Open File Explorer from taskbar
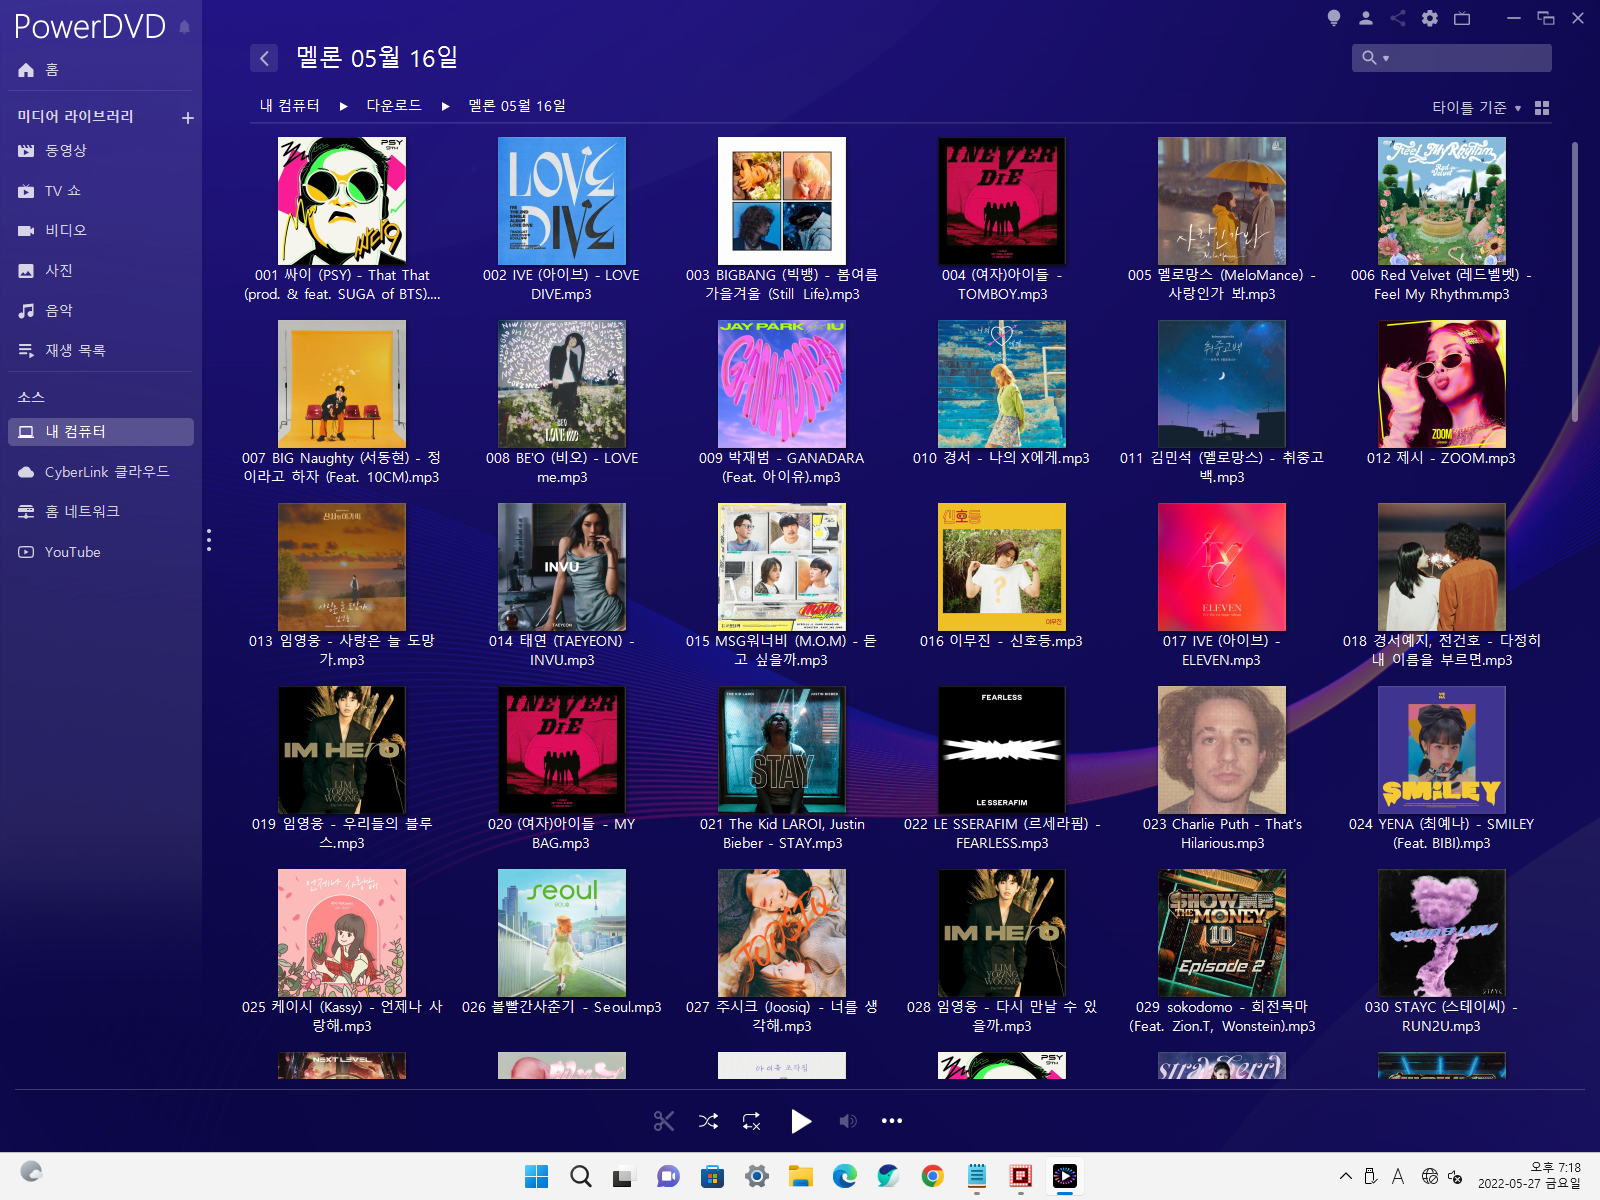1600x1200 pixels. pyautogui.click(x=801, y=1176)
